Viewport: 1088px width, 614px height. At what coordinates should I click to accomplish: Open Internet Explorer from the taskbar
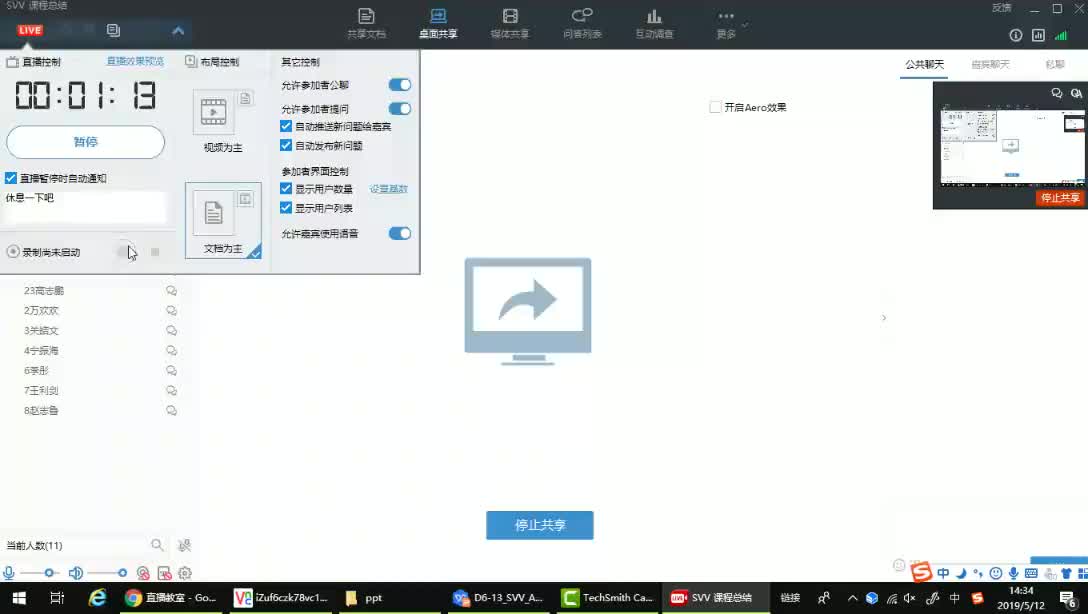(97, 598)
